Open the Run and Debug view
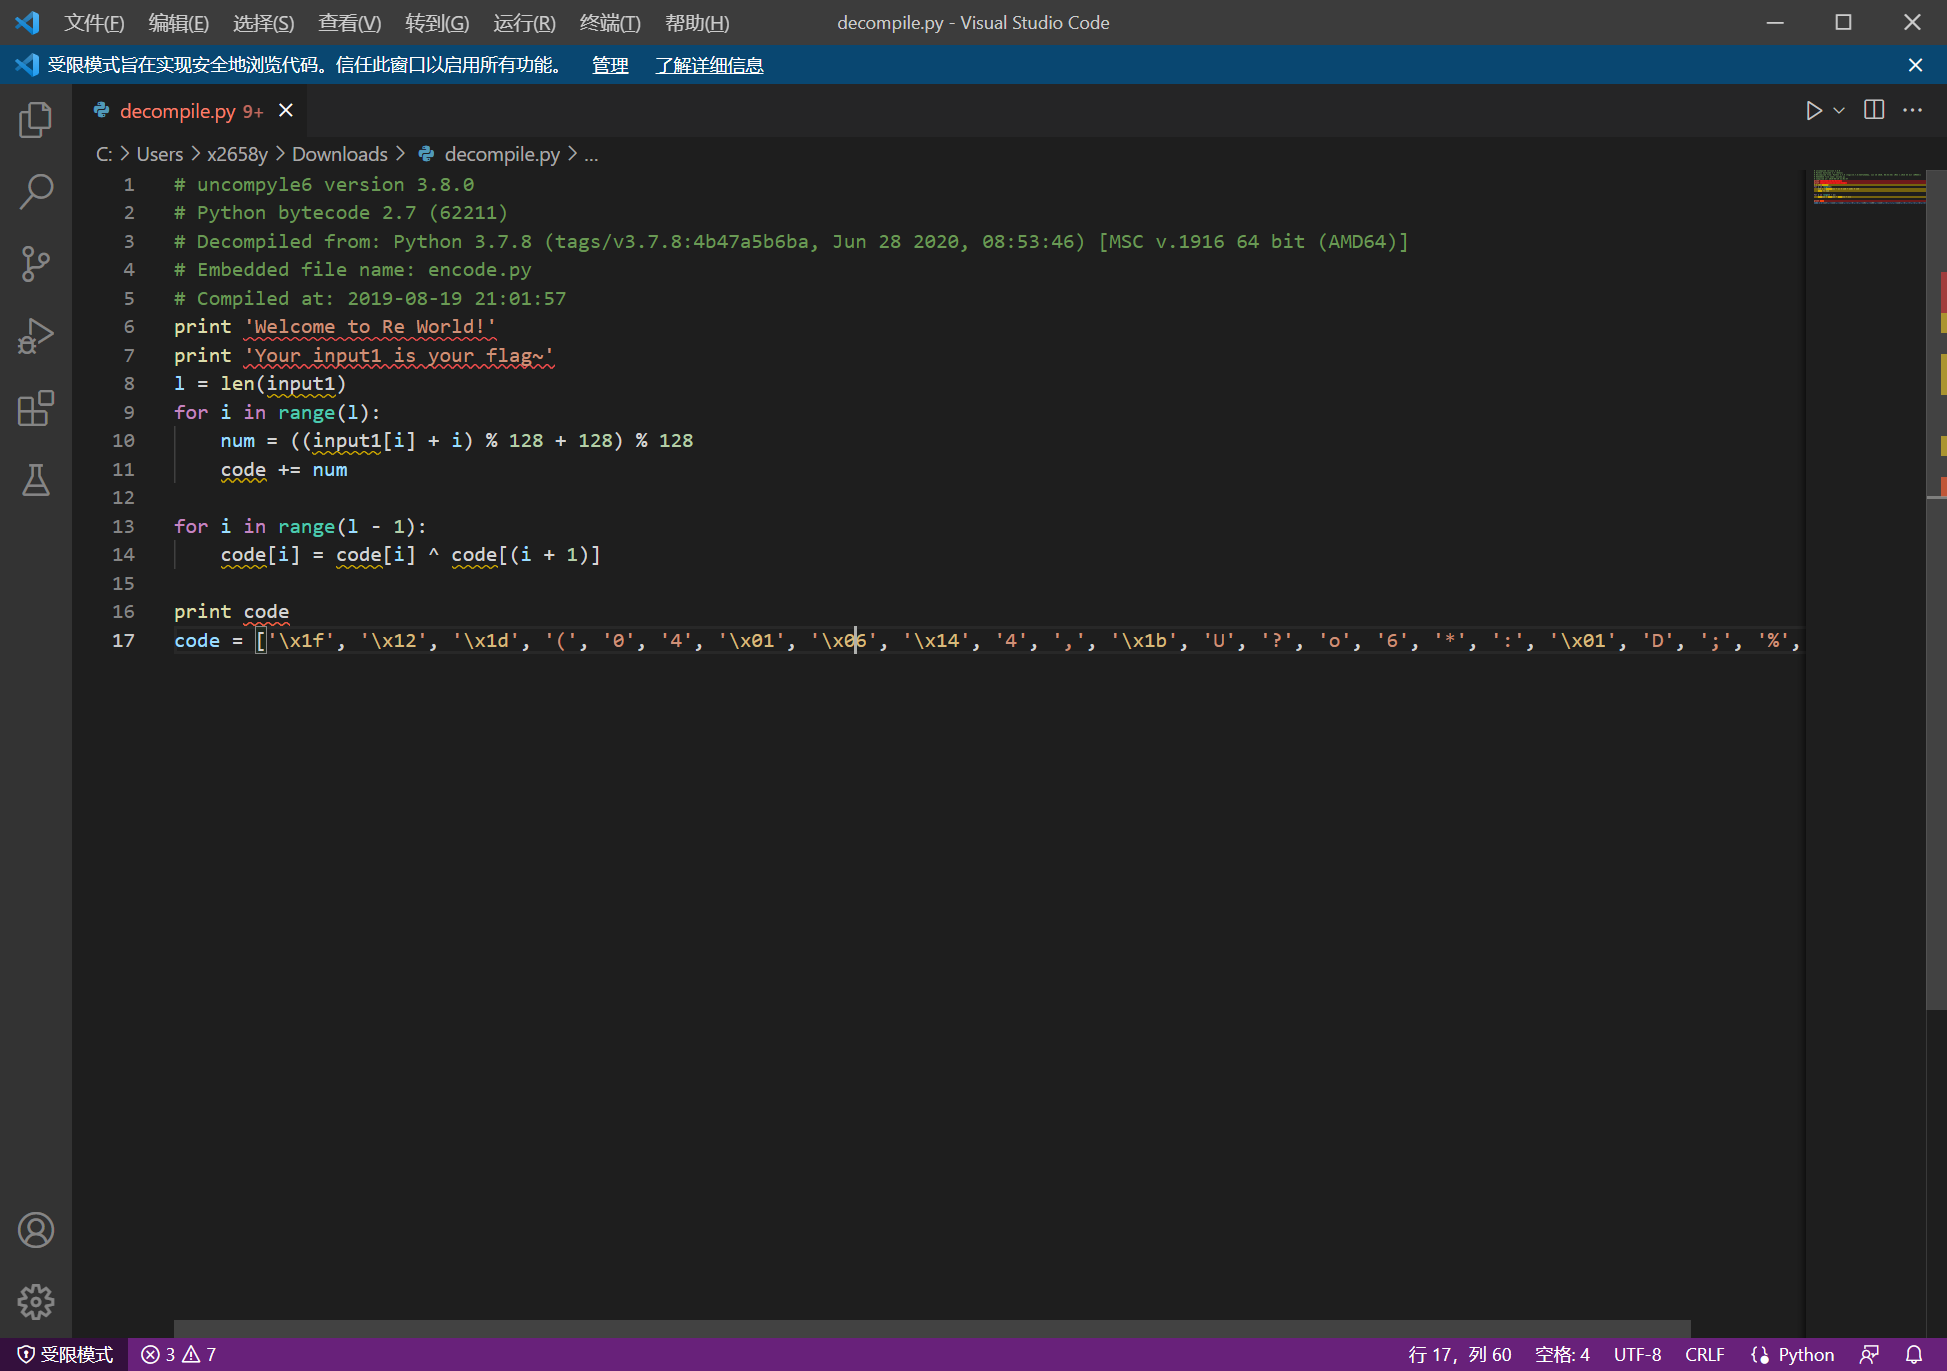The height and width of the screenshot is (1371, 1947). 36,337
